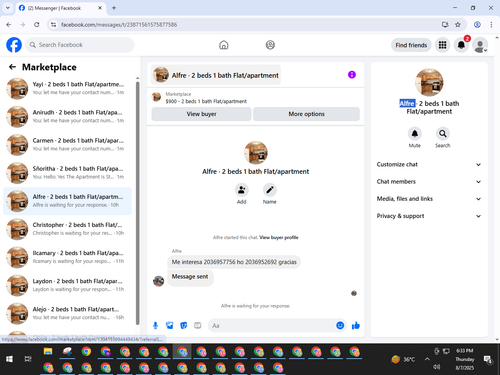The height and width of the screenshot is (375, 500).
Task: Click the Message sent bubble
Action: [x=190, y=277]
